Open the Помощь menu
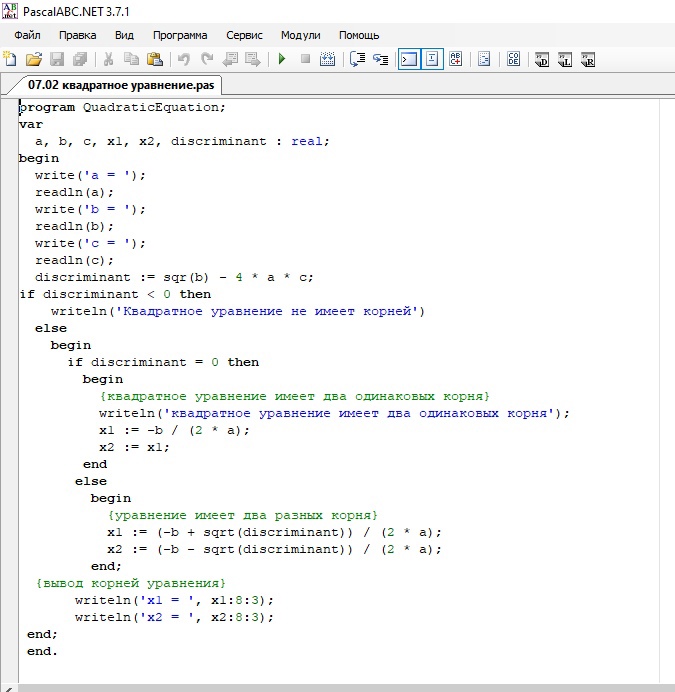Image resolution: width=675 pixels, height=692 pixels. [x=359, y=35]
